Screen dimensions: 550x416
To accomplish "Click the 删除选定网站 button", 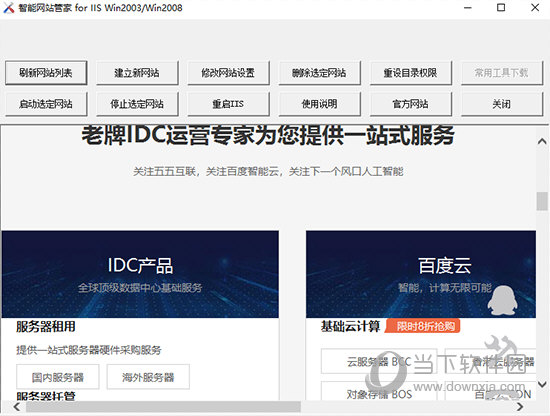I will [x=320, y=73].
